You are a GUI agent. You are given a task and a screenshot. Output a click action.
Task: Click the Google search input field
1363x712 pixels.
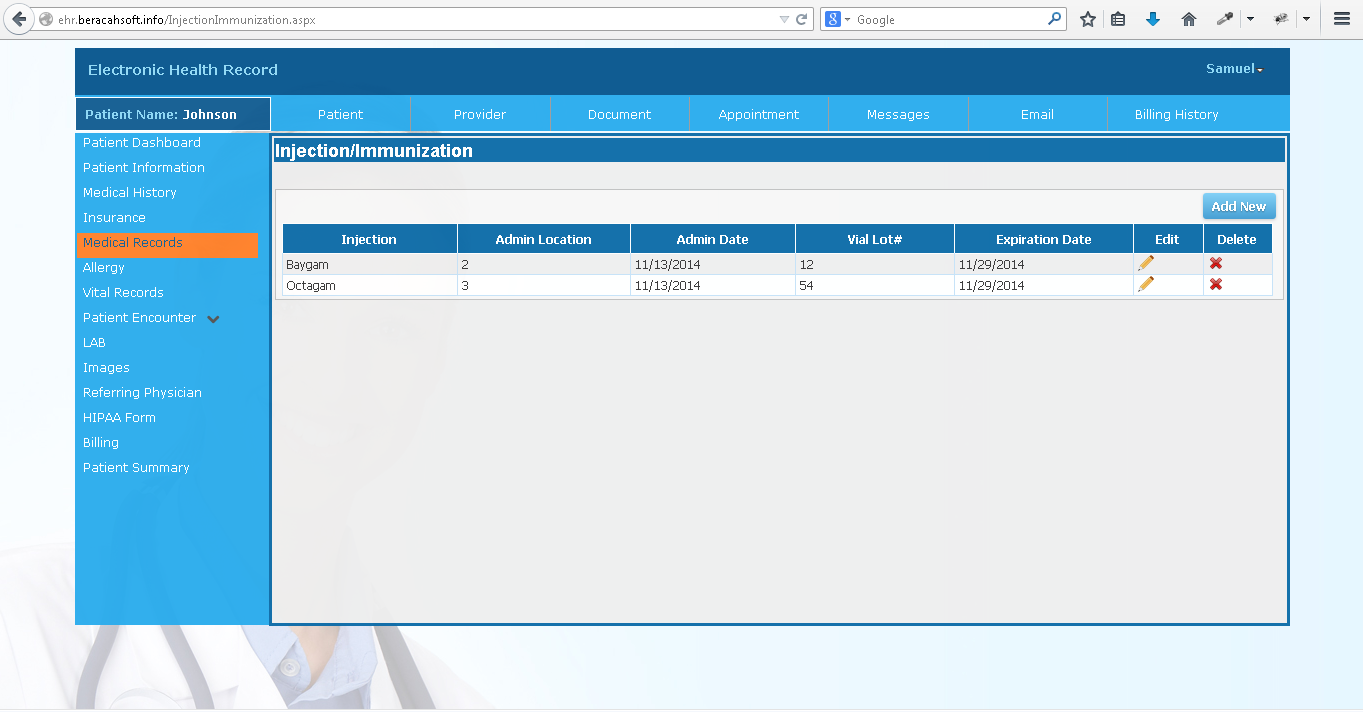pyautogui.click(x=950, y=19)
